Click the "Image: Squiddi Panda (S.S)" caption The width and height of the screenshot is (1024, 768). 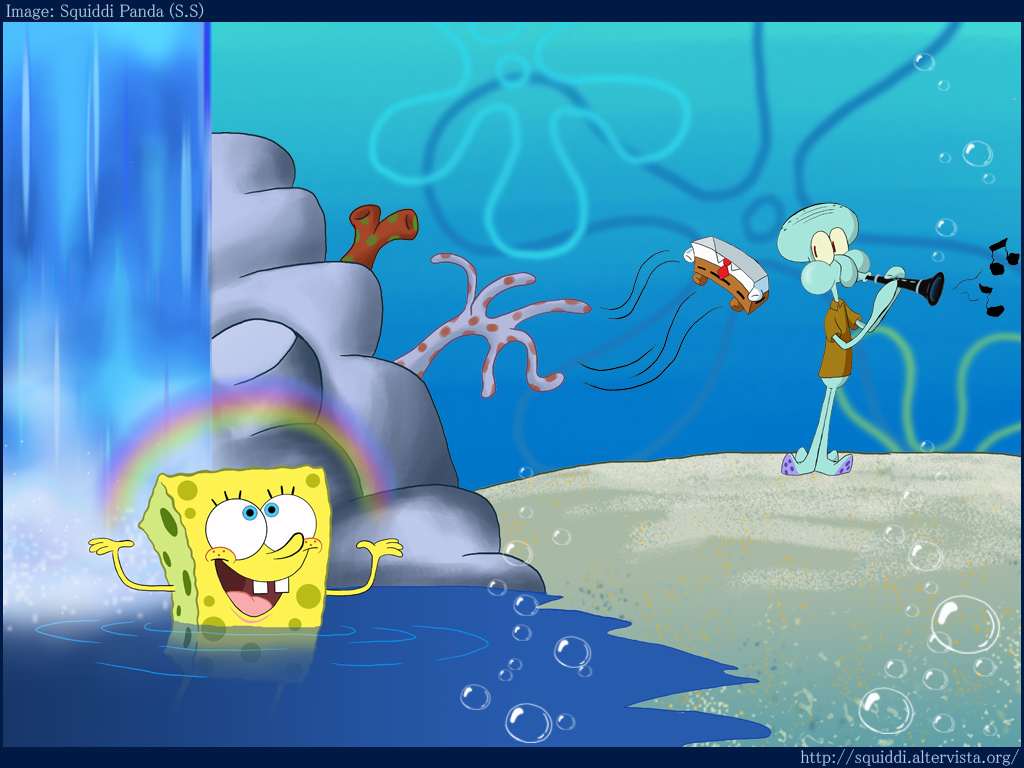tap(104, 11)
